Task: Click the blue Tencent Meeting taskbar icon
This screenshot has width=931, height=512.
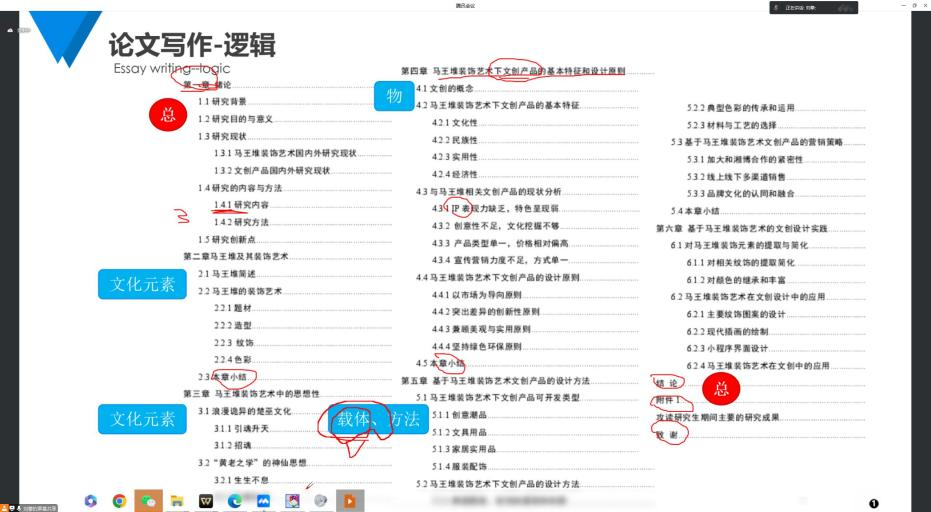Action: pos(264,500)
